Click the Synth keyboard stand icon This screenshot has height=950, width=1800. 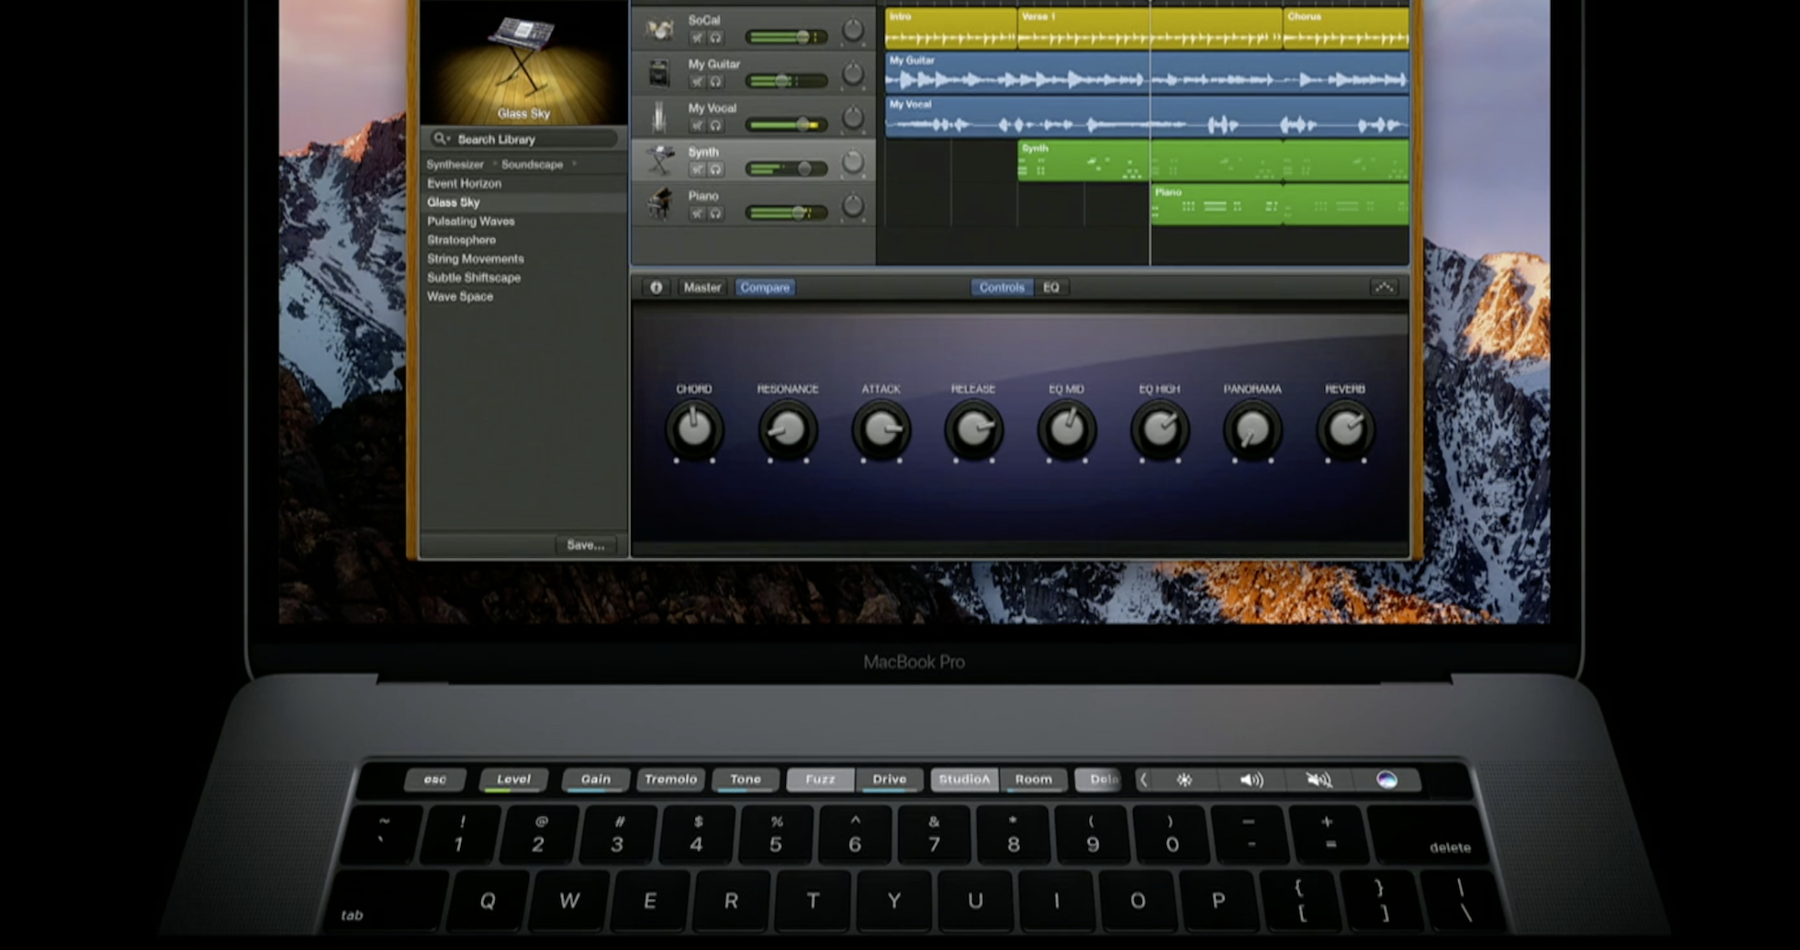point(659,160)
